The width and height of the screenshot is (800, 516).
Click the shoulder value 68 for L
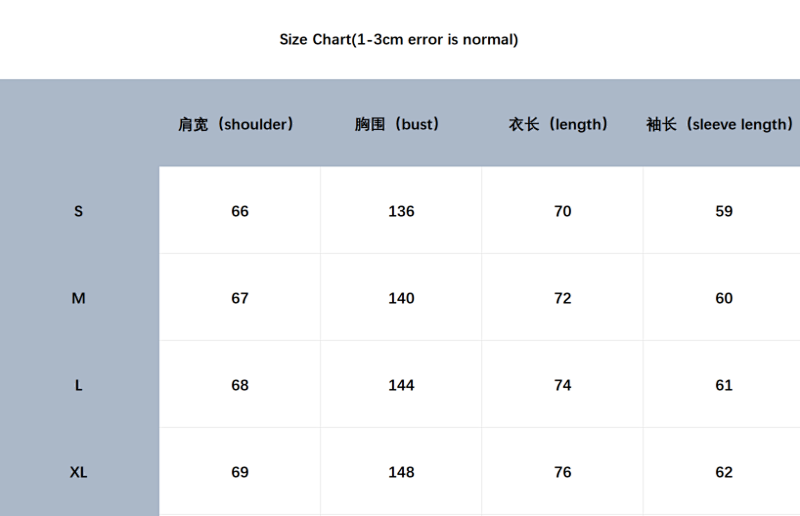pos(240,385)
